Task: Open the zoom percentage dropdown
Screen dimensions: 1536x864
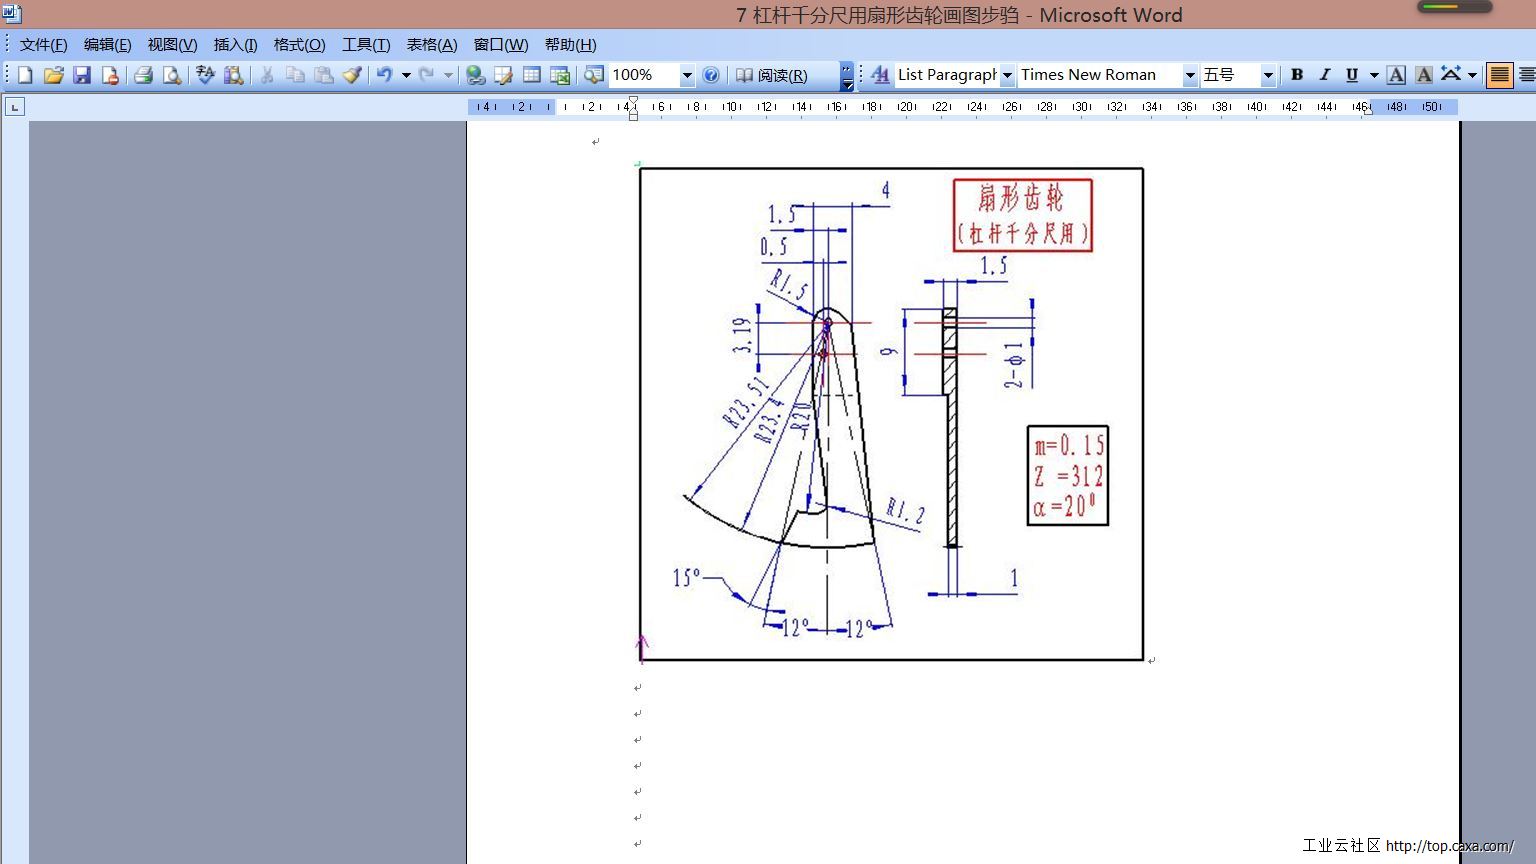Action: point(687,75)
